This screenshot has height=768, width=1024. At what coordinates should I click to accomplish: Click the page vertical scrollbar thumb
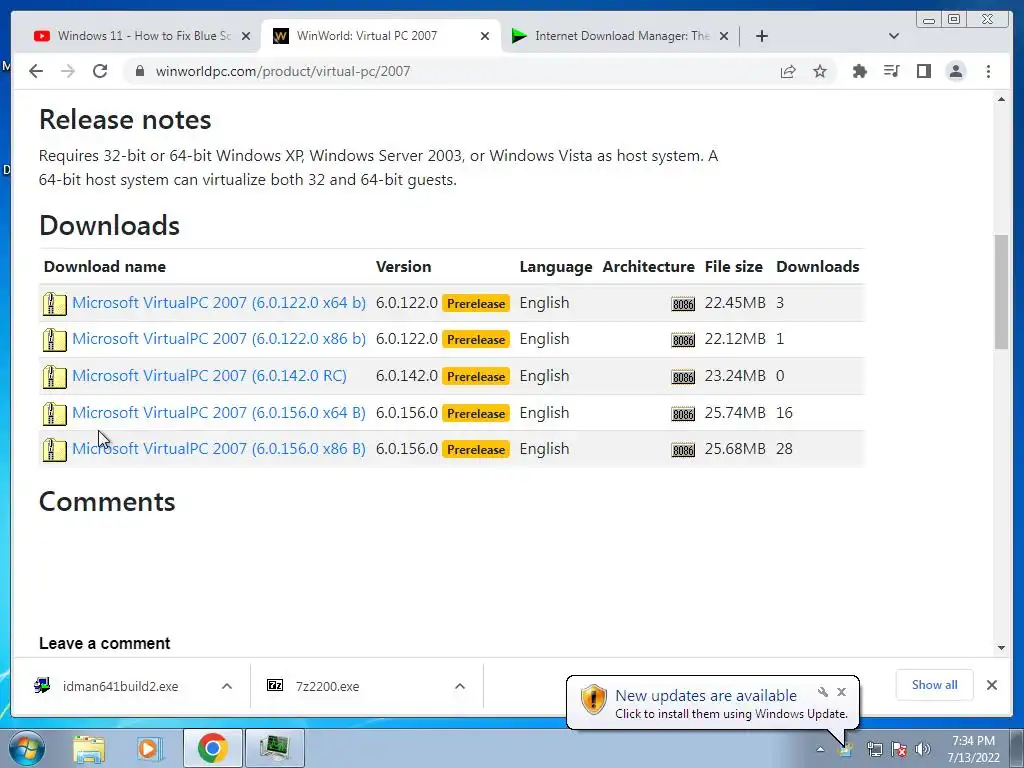[1002, 292]
